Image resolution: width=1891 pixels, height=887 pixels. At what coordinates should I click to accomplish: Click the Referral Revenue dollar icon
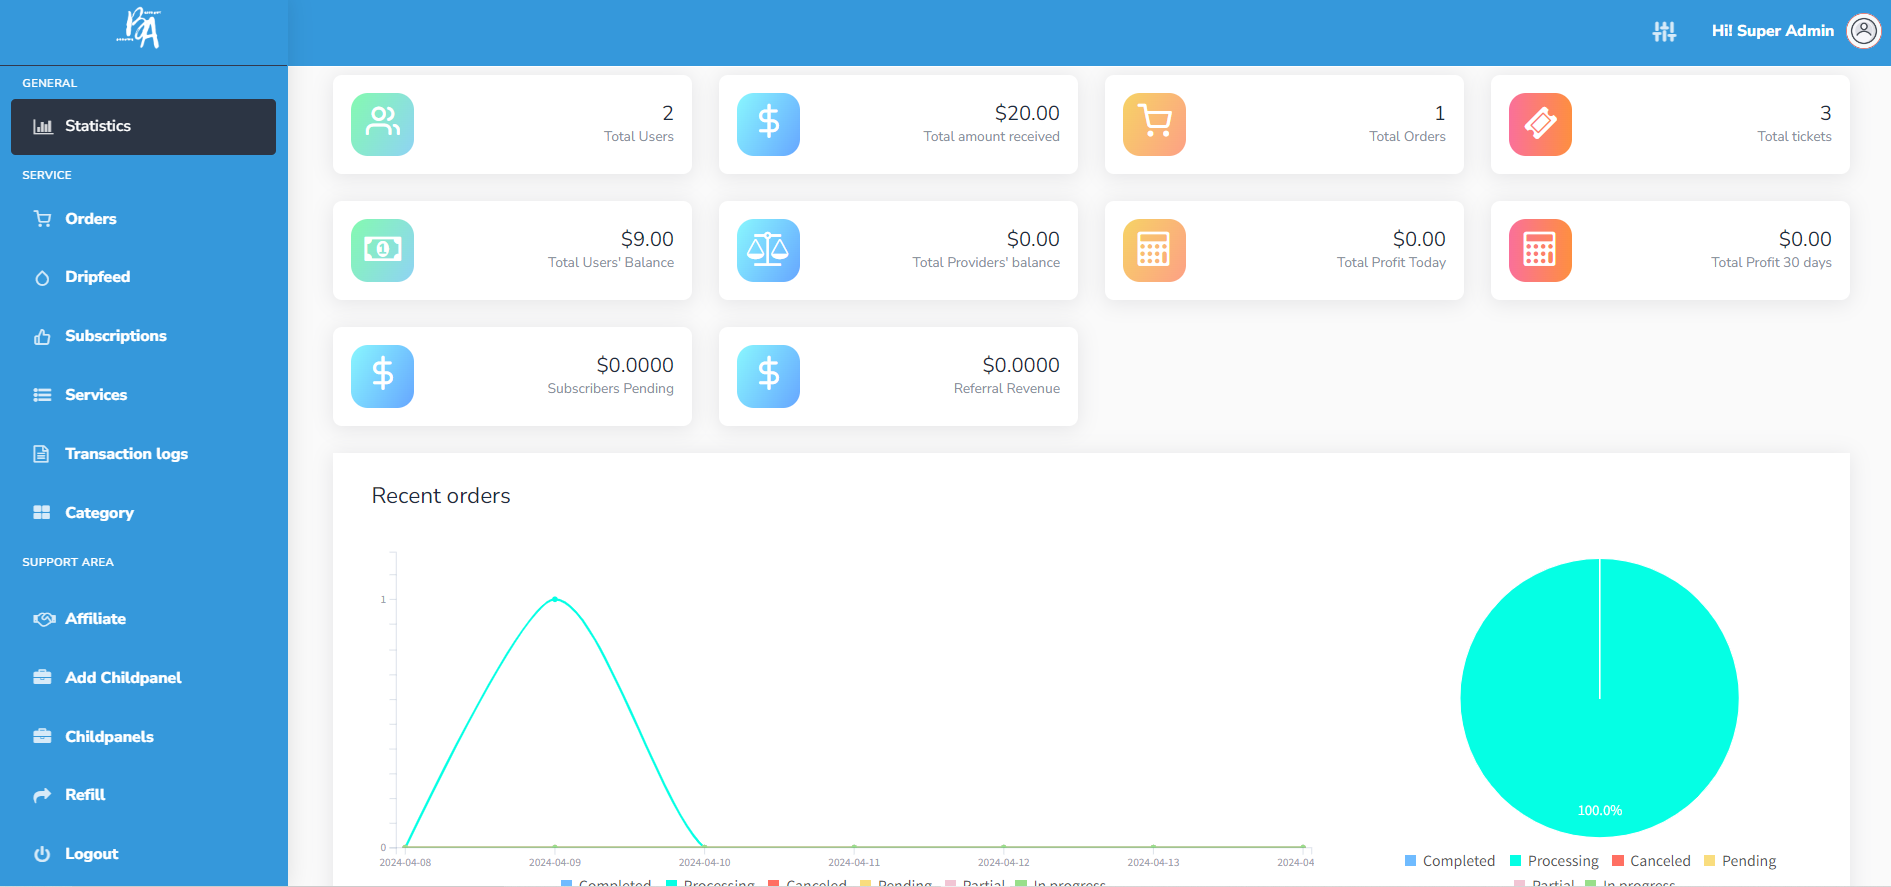tap(768, 376)
